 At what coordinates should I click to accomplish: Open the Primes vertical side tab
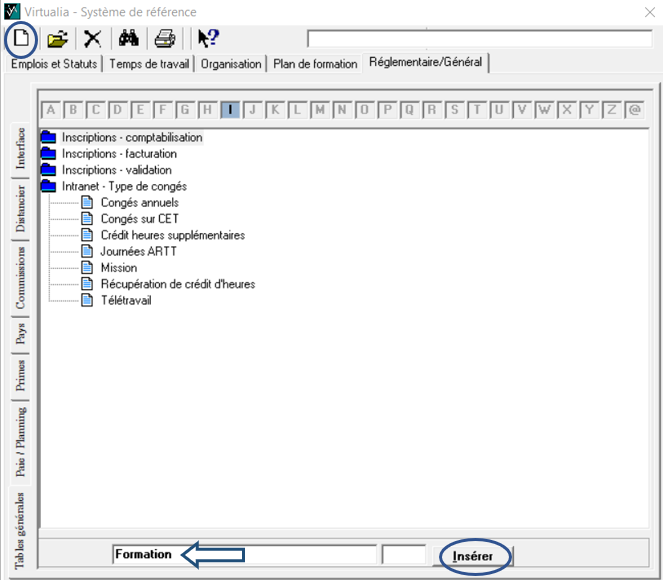tap(21, 375)
